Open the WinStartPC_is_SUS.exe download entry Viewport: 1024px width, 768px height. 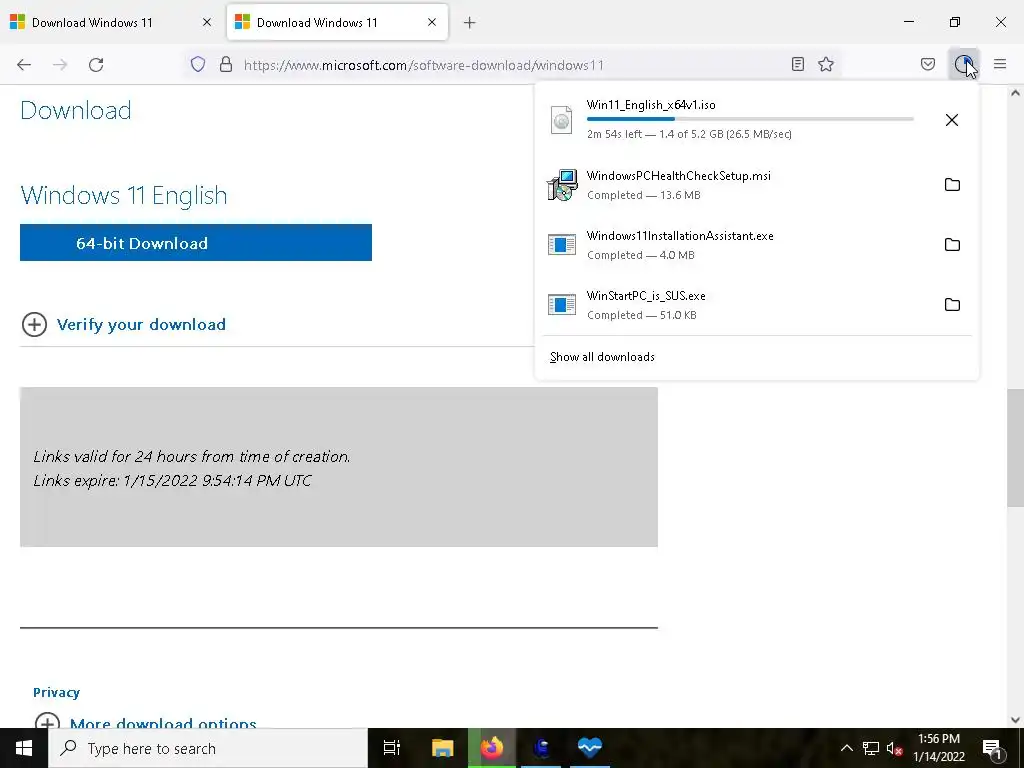pyautogui.click(x=738, y=305)
